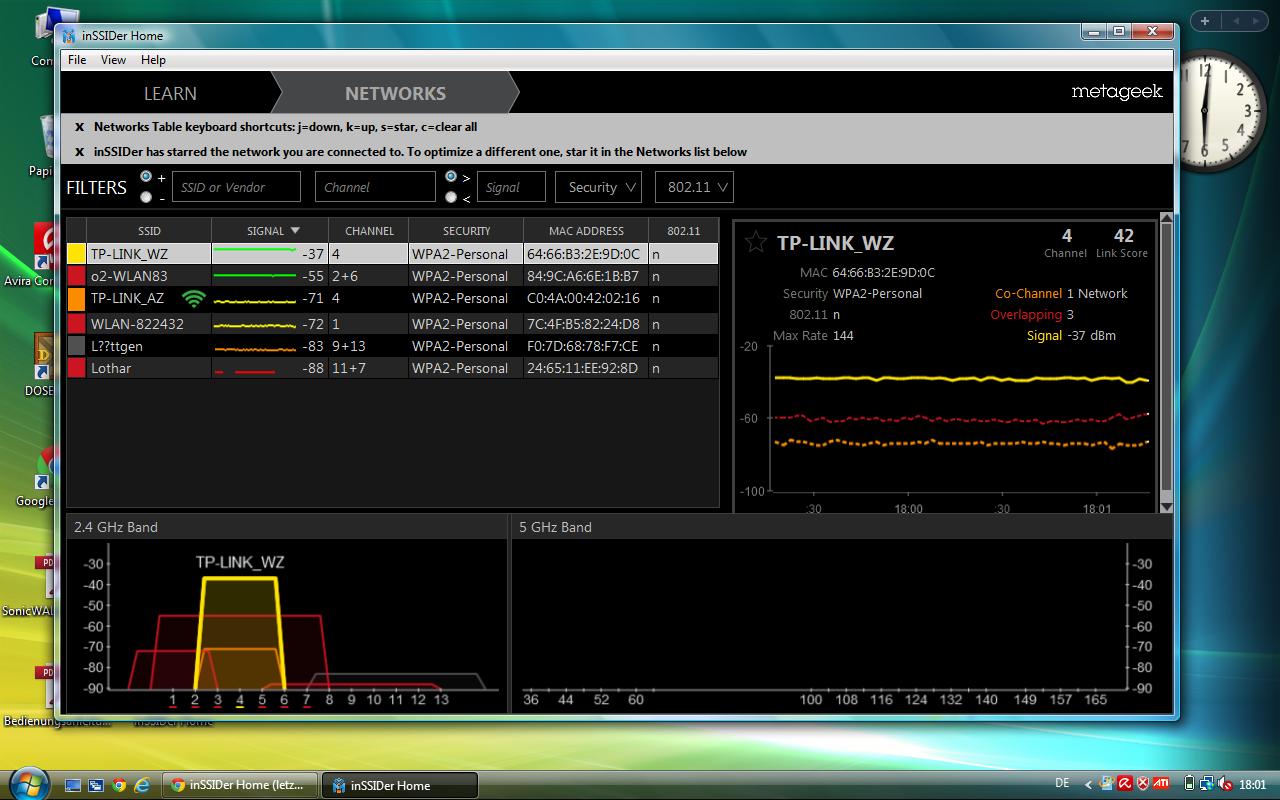
Task: Click the DE language indicator in taskbar
Action: [1062, 783]
